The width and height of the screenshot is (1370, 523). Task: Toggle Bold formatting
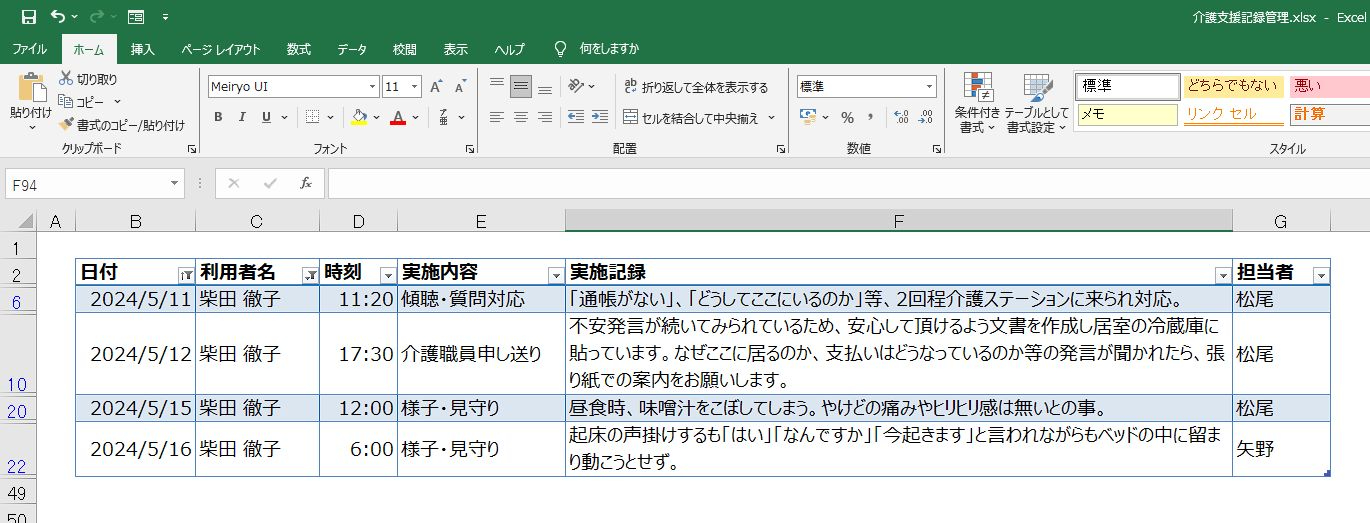pos(218,118)
